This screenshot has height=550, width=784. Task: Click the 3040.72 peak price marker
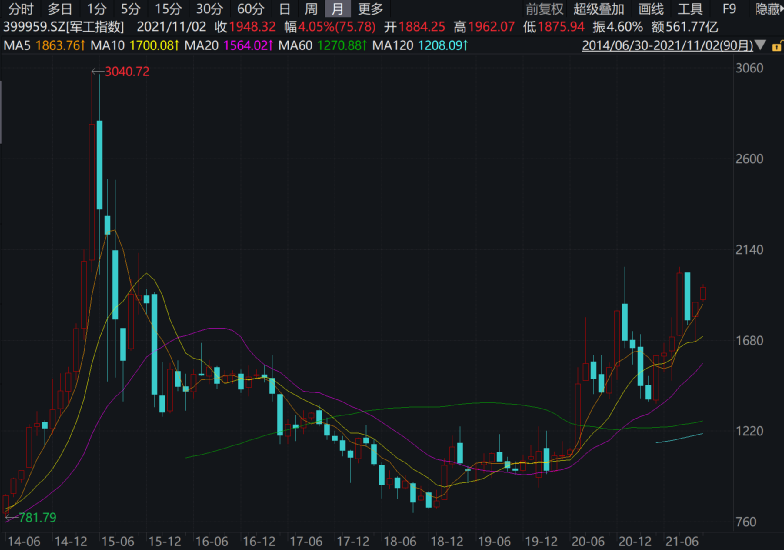126,71
